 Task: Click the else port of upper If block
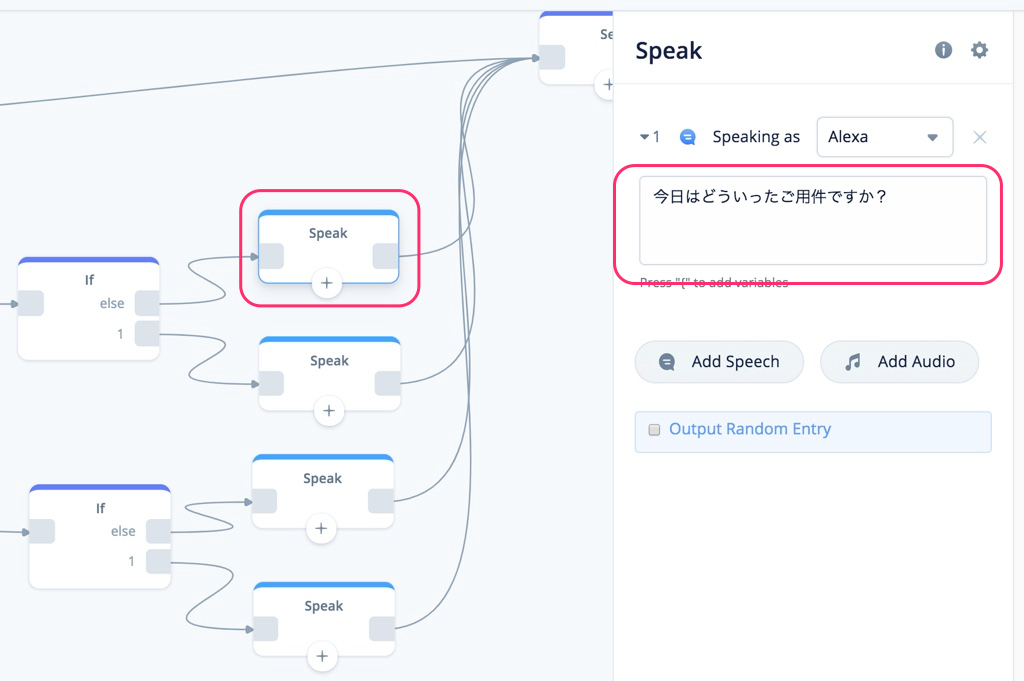tap(147, 304)
